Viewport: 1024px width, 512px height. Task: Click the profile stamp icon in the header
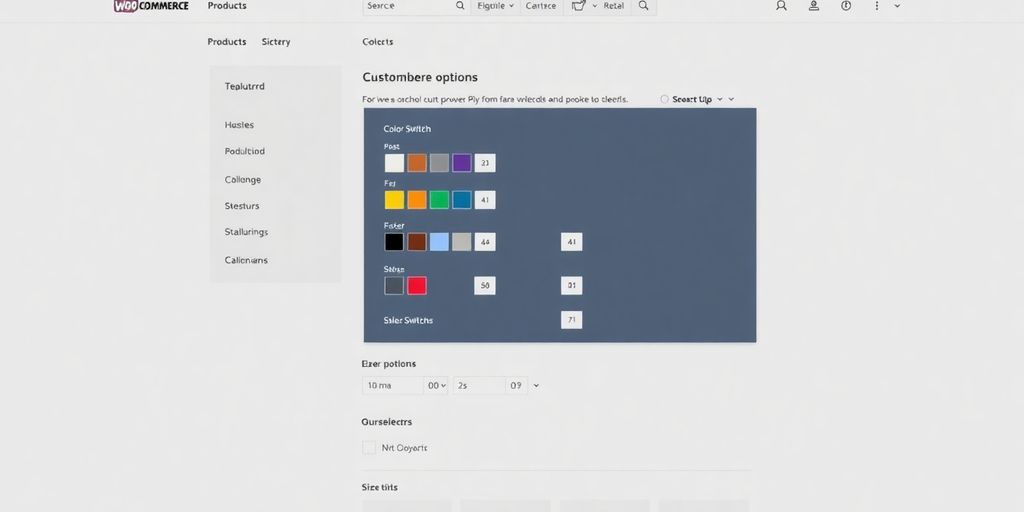(814, 6)
